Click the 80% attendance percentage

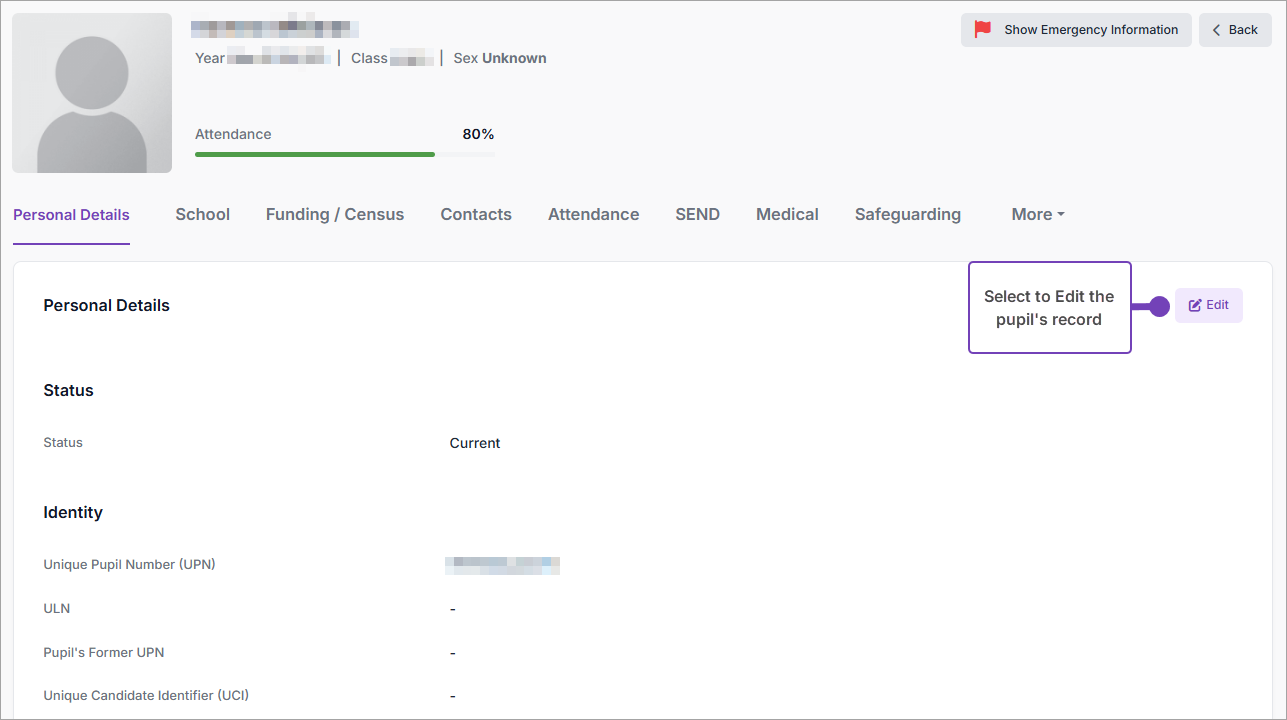click(478, 134)
